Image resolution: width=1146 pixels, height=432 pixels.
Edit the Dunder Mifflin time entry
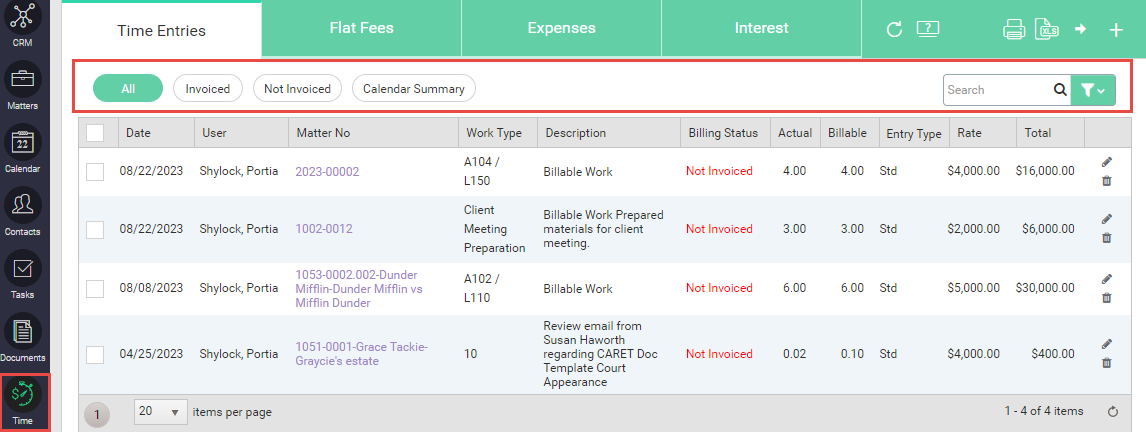[1107, 279]
